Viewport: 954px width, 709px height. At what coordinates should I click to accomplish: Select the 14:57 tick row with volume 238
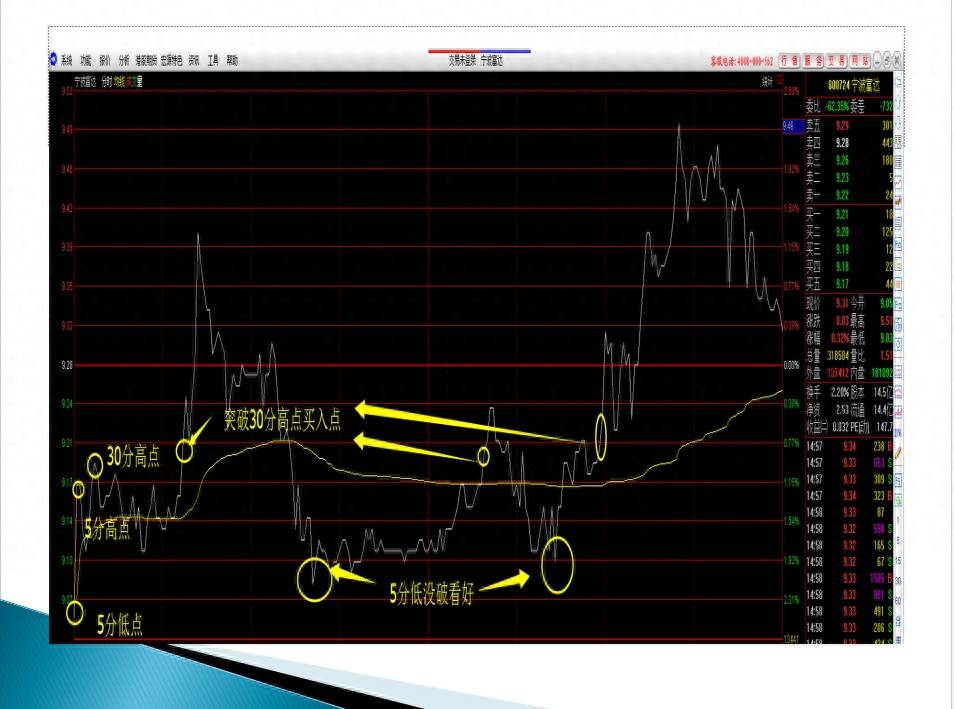point(849,447)
